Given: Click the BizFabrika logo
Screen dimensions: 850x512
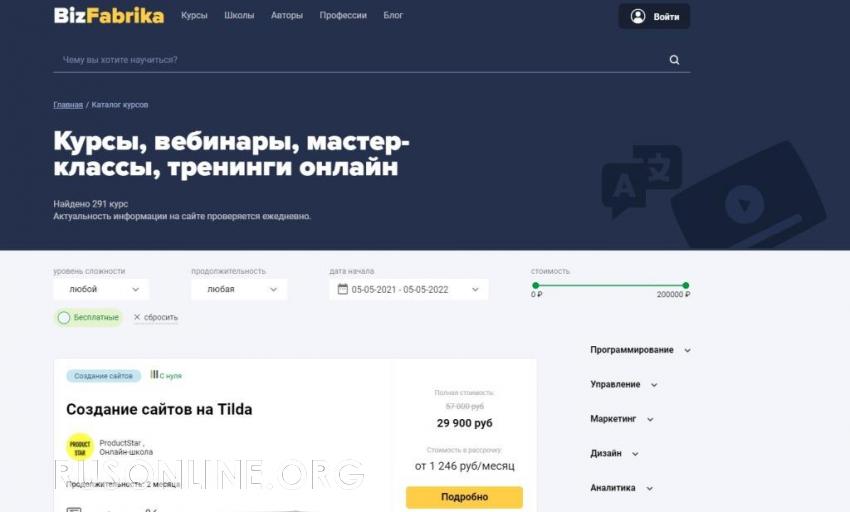Looking at the screenshot, I should pyautogui.click(x=109, y=16).
